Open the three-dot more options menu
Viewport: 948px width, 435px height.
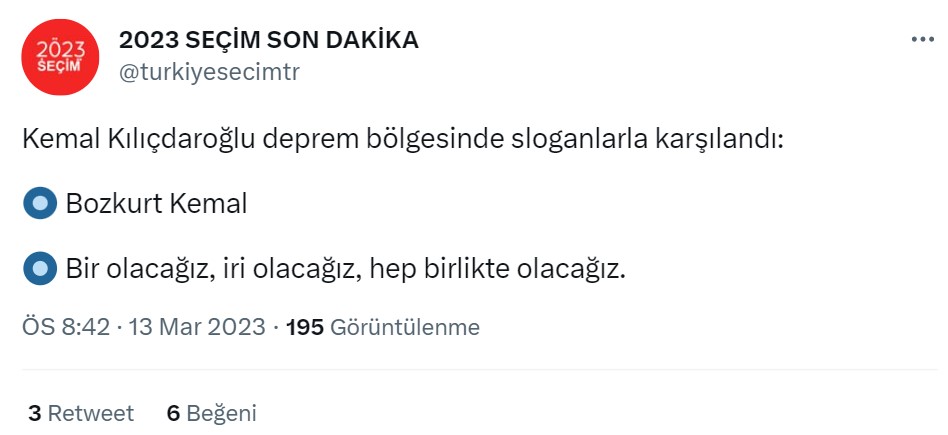[x=922, y=40]
